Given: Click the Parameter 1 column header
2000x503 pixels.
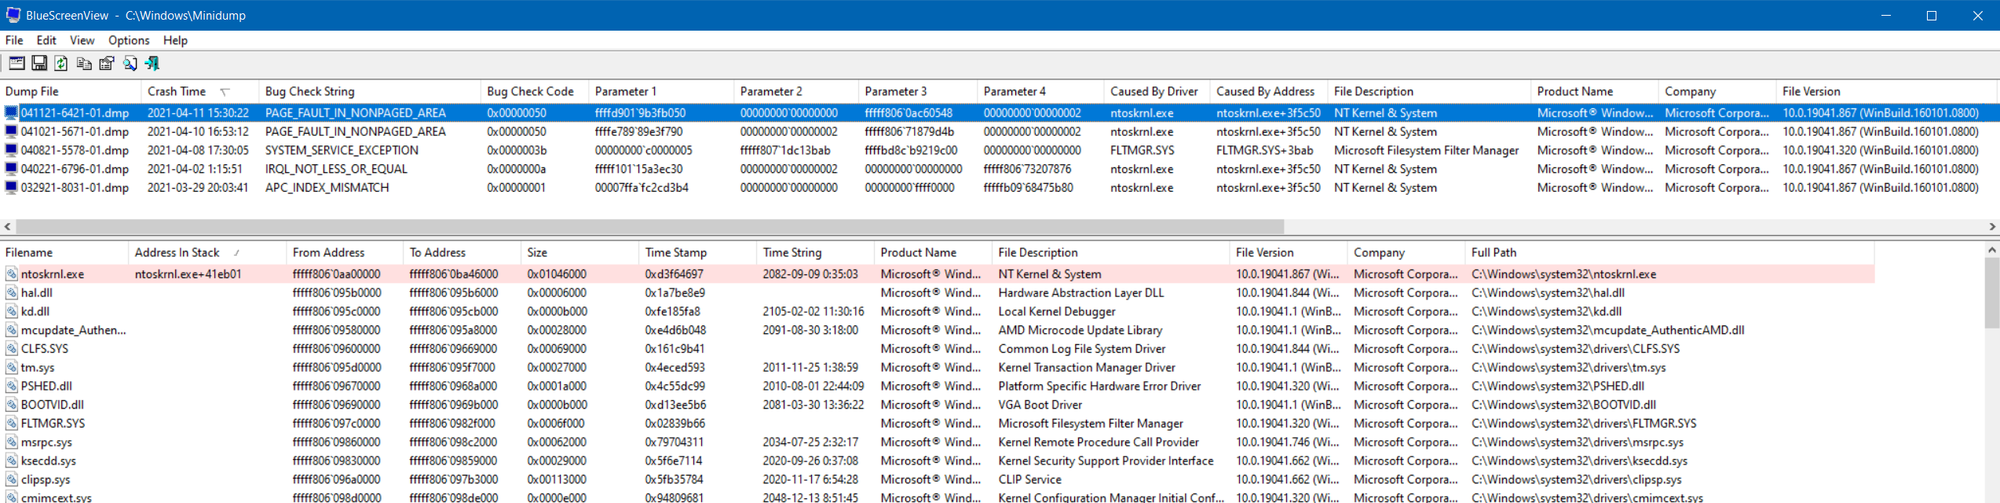Looking at the screenshot, I should pos(661,91).
